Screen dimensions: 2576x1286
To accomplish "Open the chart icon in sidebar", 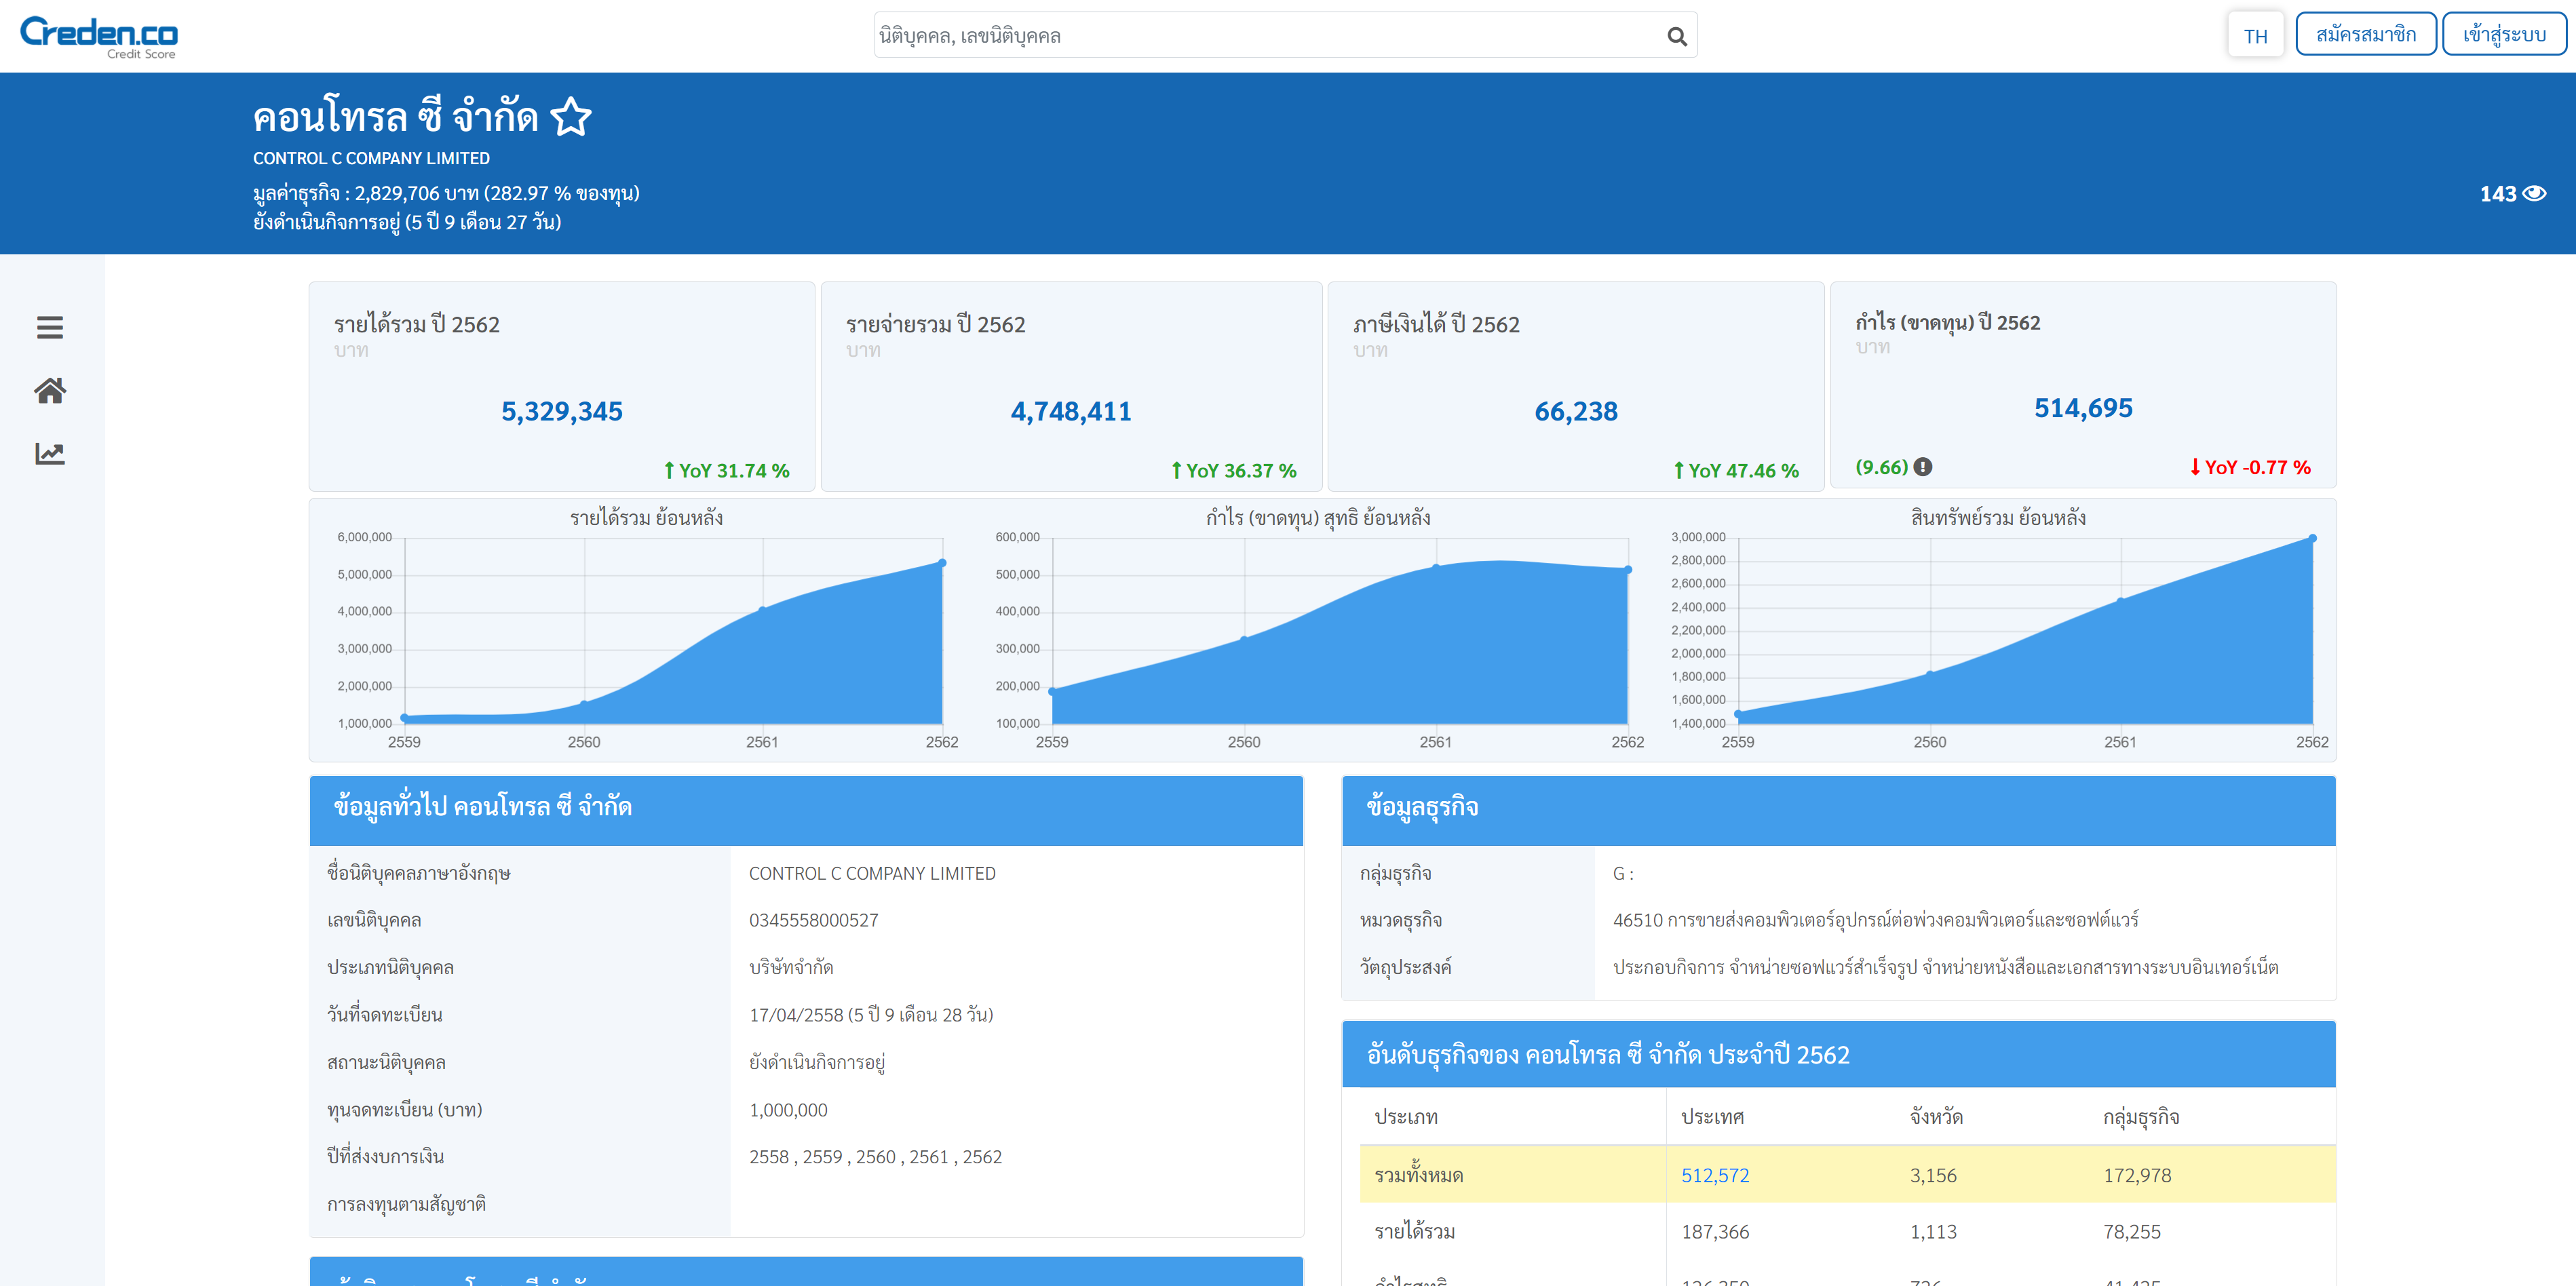I will point(50,454).
